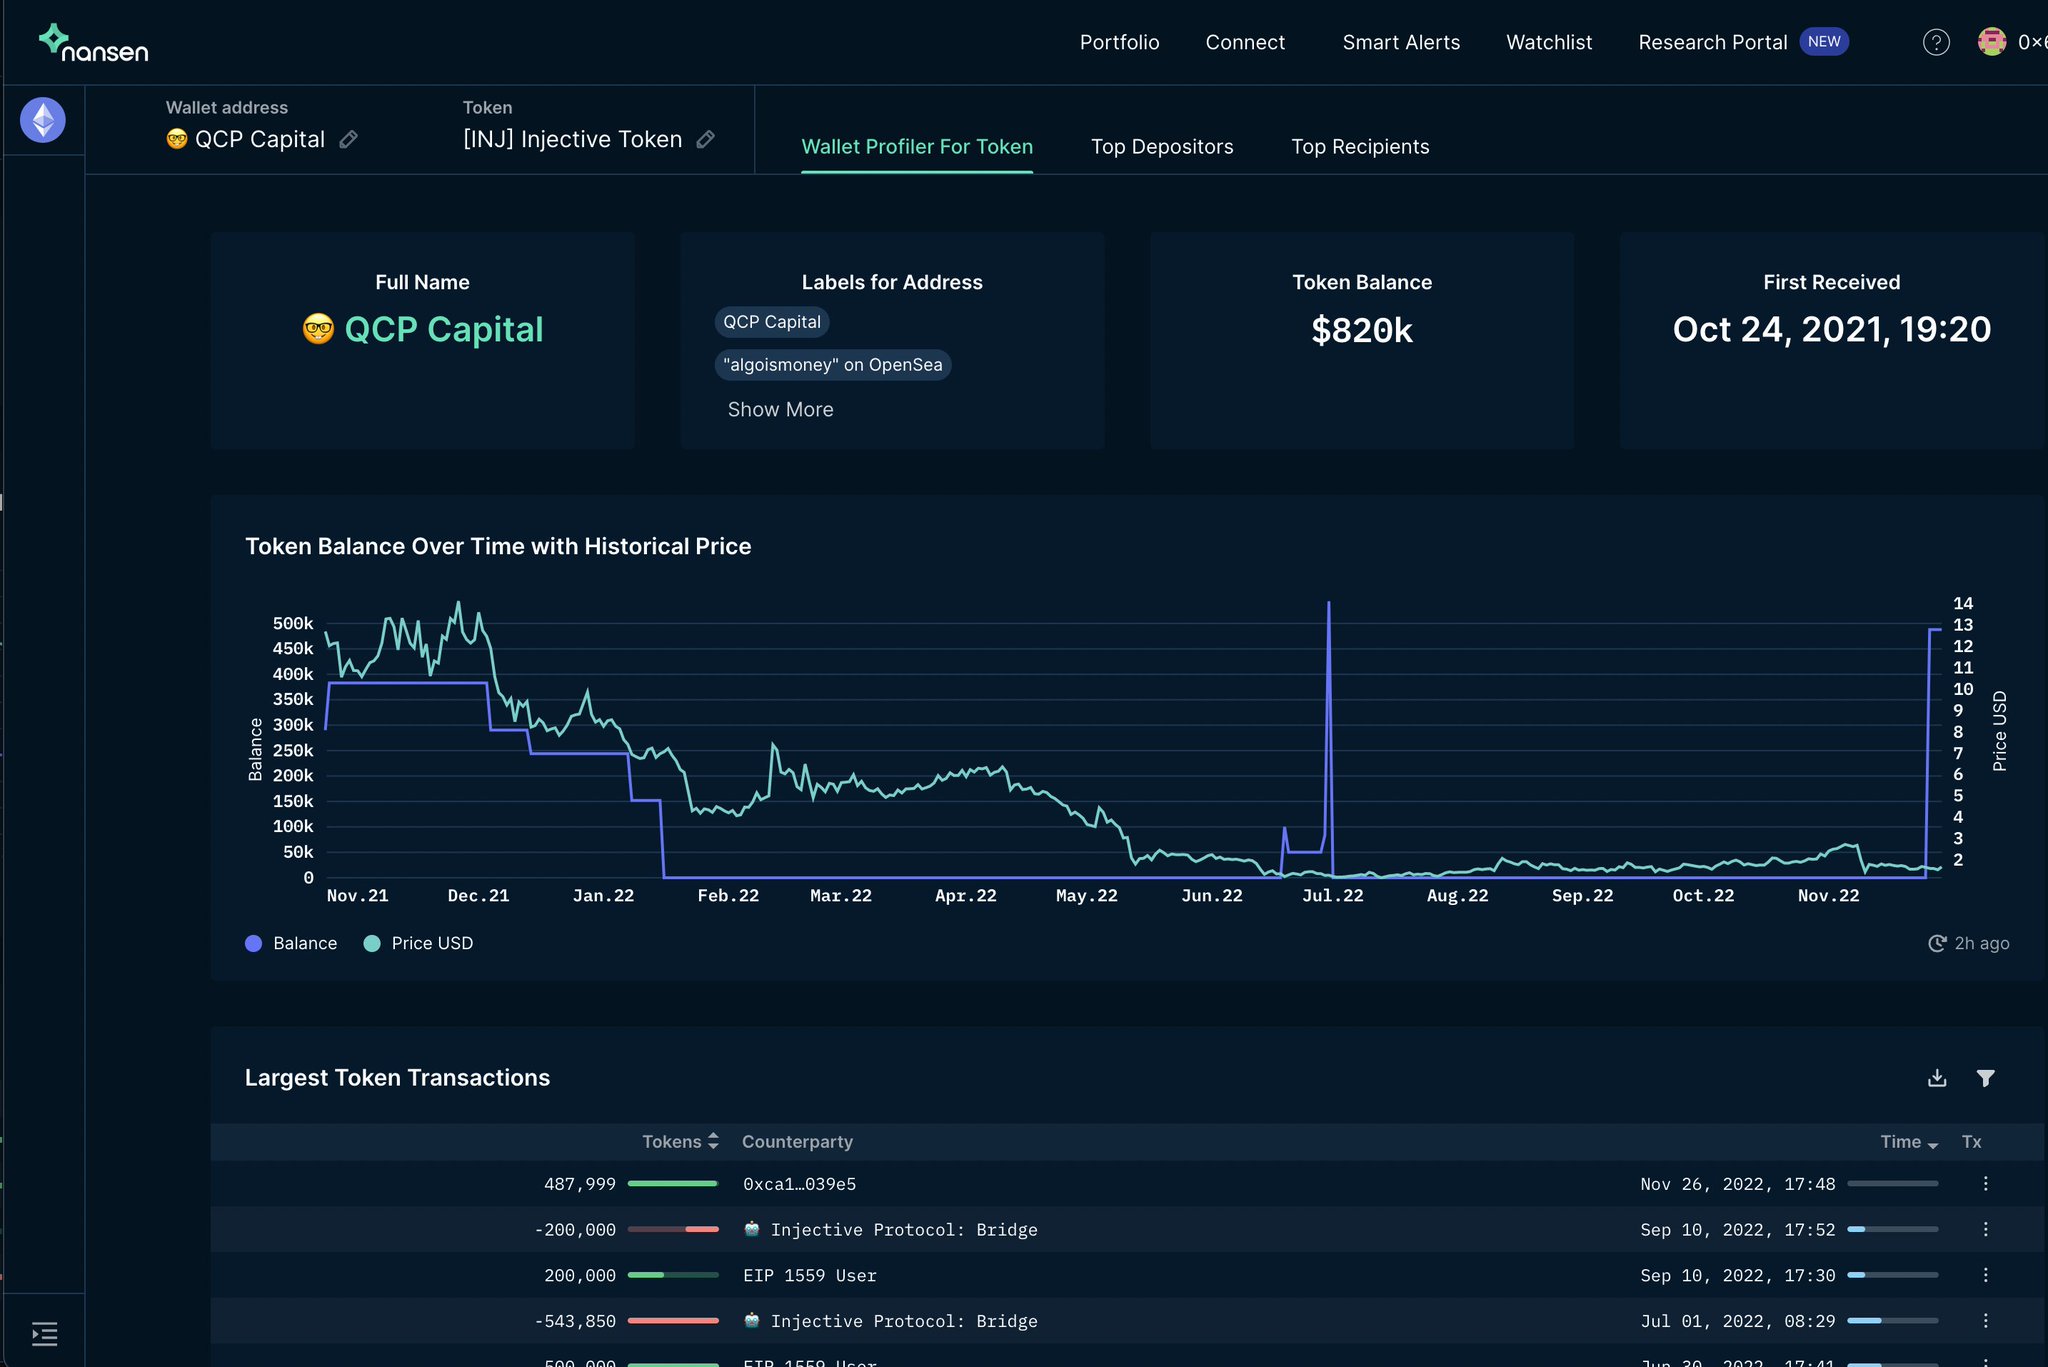Viewport: 2048px width, 1367px height.
Task: Download the Largest Token Transactions data
Action: pos(1937,1078)
